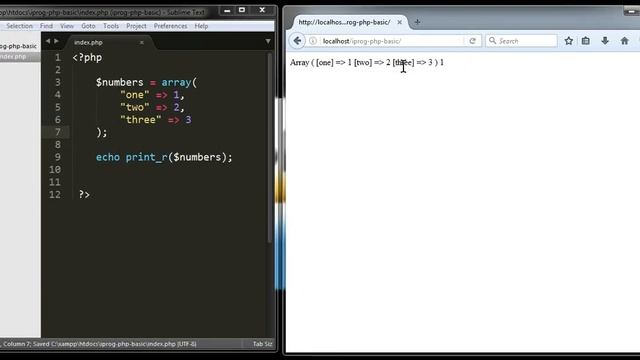Open the View menu in Sublime Text

pyautogui.click(x=67, y=26)
